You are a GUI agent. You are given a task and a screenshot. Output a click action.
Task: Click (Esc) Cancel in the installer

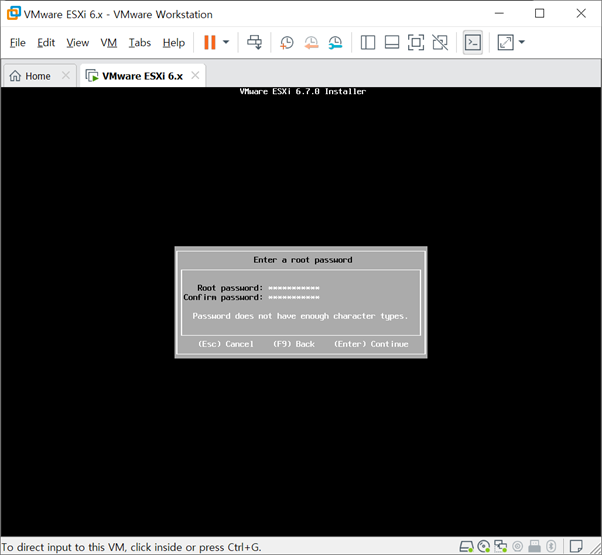226,344
